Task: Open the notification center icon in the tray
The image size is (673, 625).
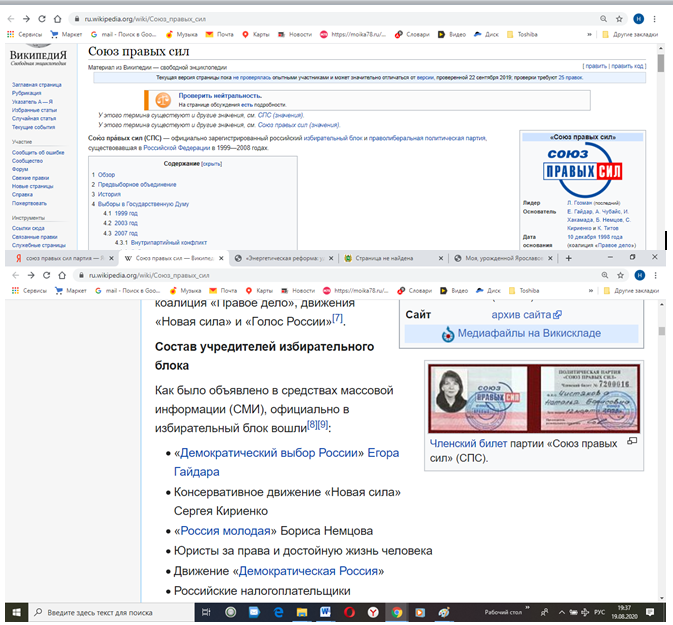Action: (651, 612)
